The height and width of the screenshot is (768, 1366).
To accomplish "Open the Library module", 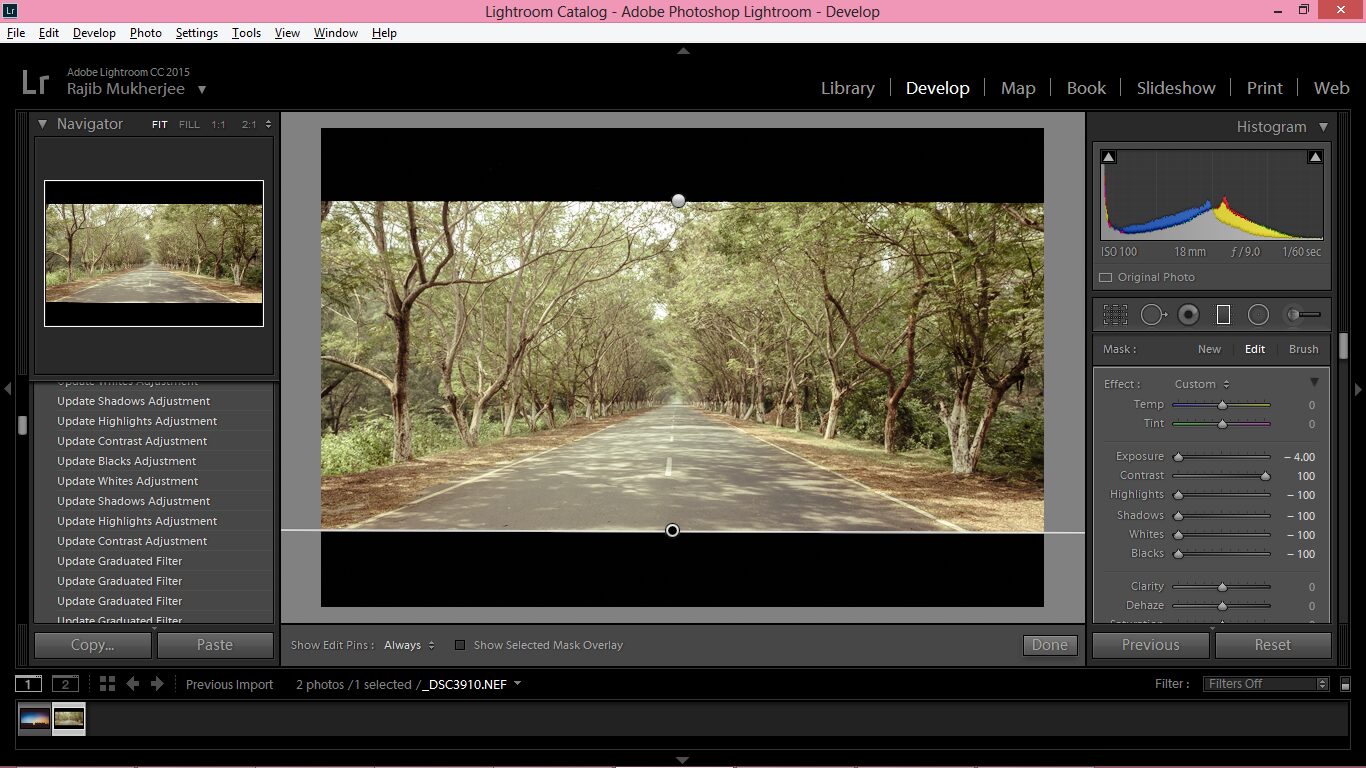I will point(848,88).
